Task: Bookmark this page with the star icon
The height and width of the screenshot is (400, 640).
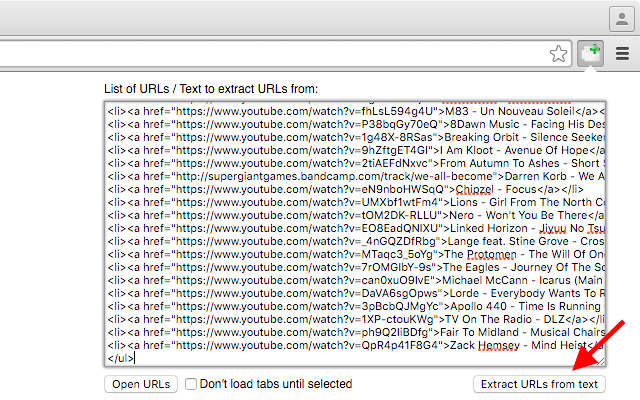Action: point(558,53)
